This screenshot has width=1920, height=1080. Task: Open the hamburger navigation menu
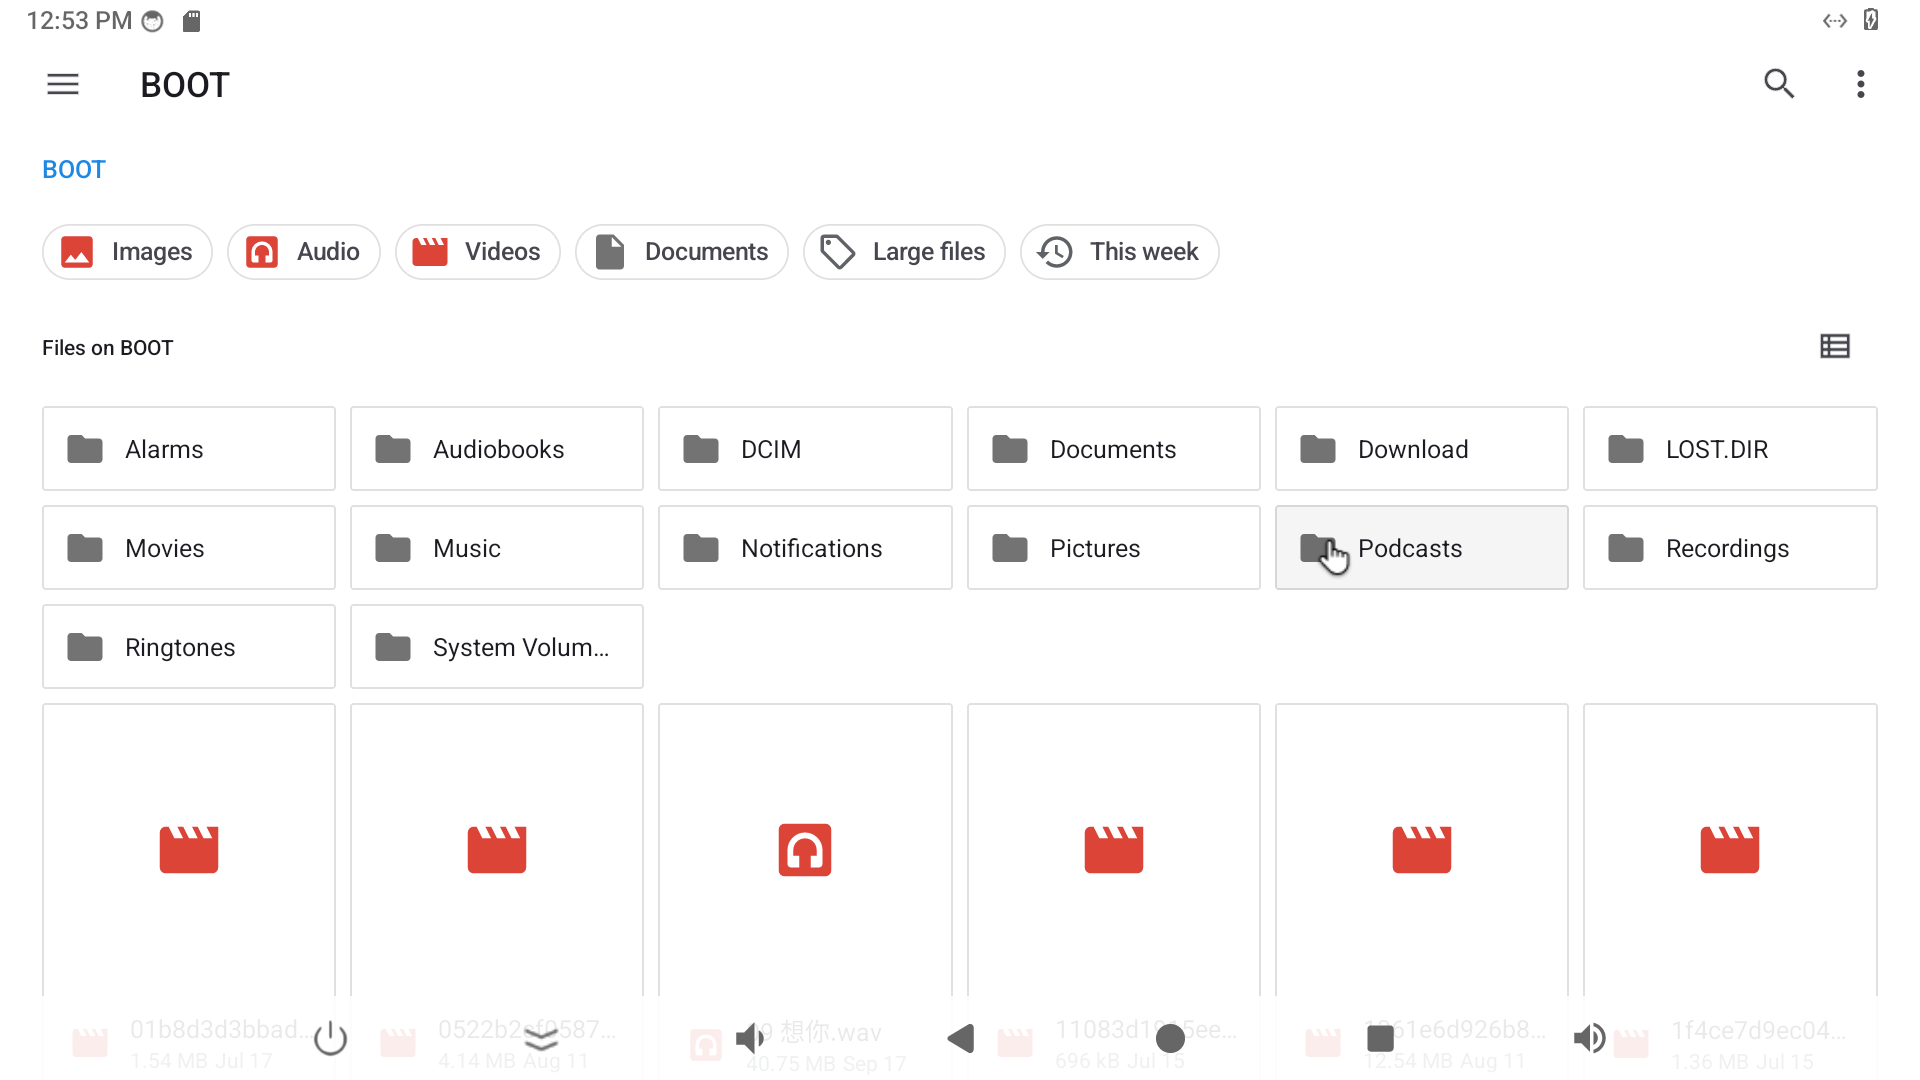pos(62,84)
